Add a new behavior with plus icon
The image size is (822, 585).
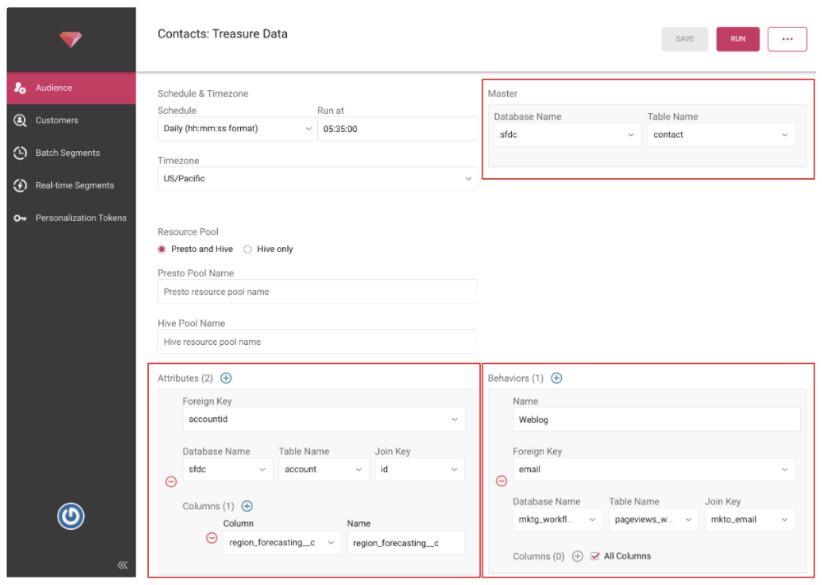[x=556, y=378]
